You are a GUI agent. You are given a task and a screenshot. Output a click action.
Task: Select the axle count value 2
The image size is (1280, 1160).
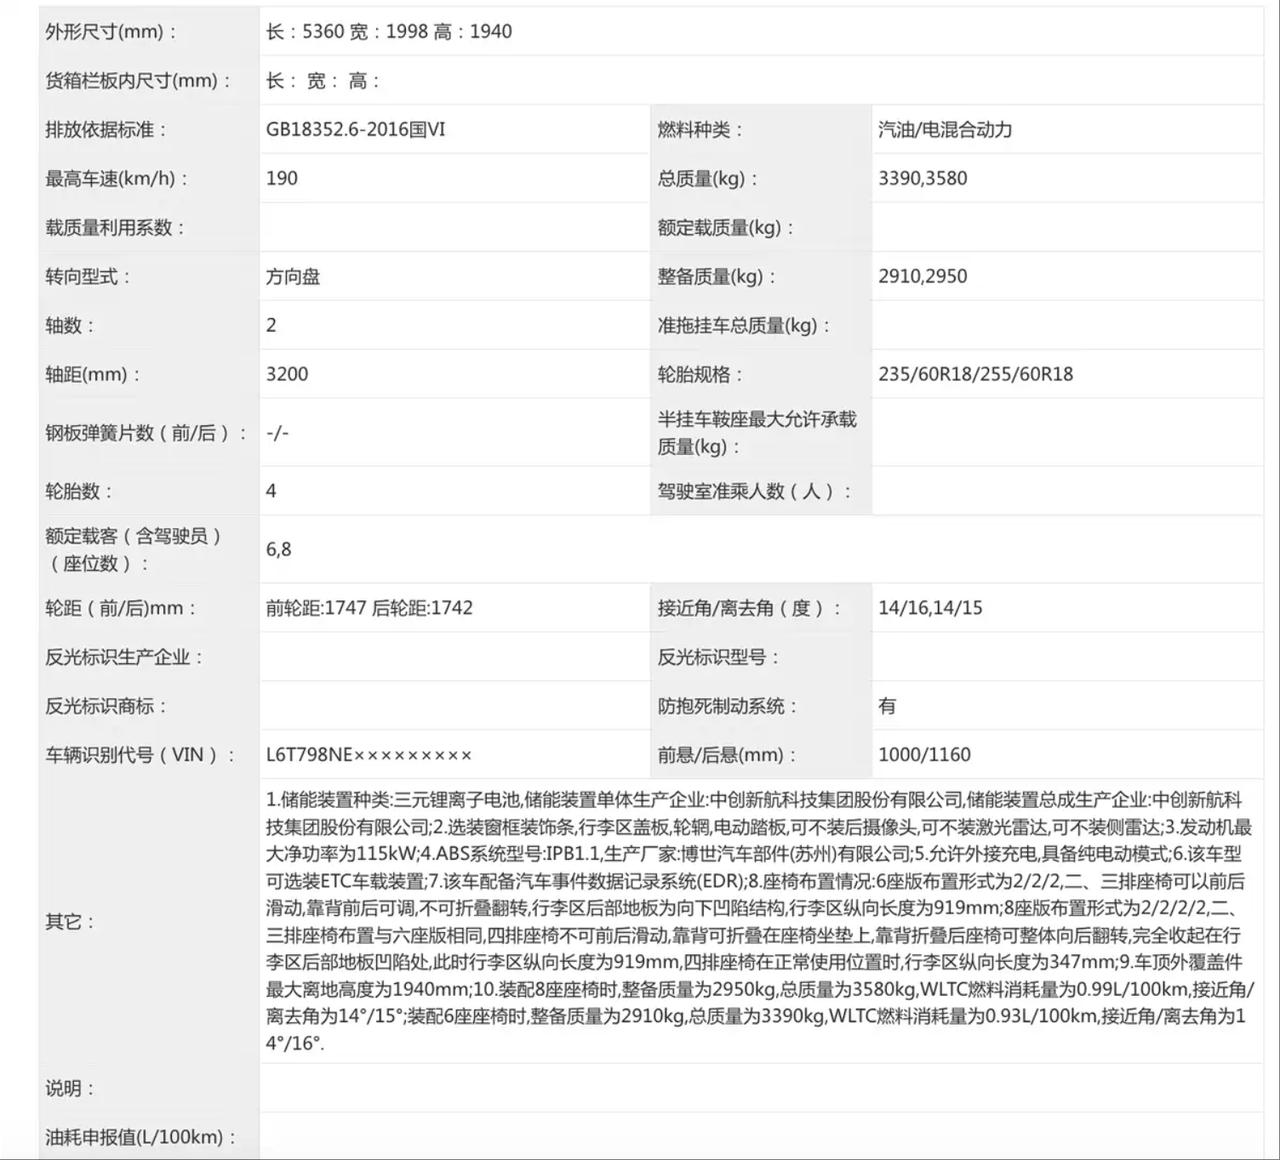tap(271, 326)
